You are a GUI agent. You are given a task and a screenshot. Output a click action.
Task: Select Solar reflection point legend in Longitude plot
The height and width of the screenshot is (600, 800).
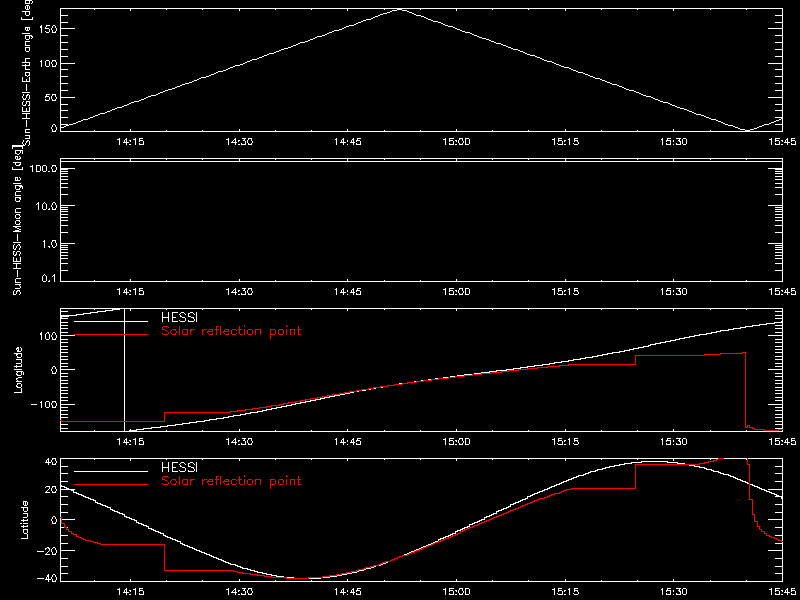[231, 332]
